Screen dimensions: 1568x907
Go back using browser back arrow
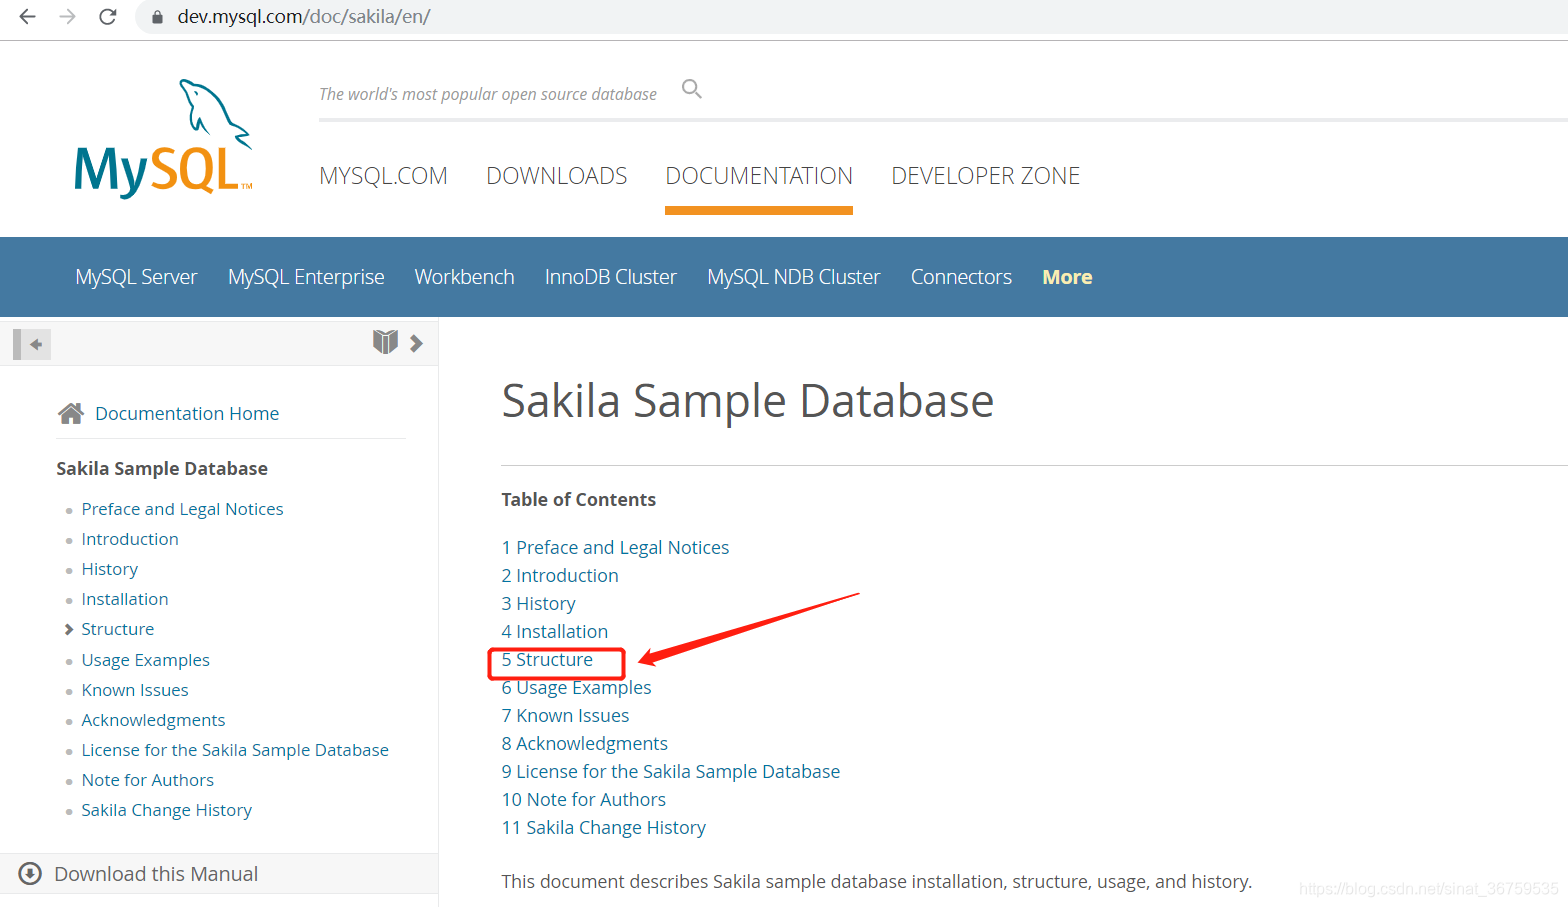tap(28, 16)
